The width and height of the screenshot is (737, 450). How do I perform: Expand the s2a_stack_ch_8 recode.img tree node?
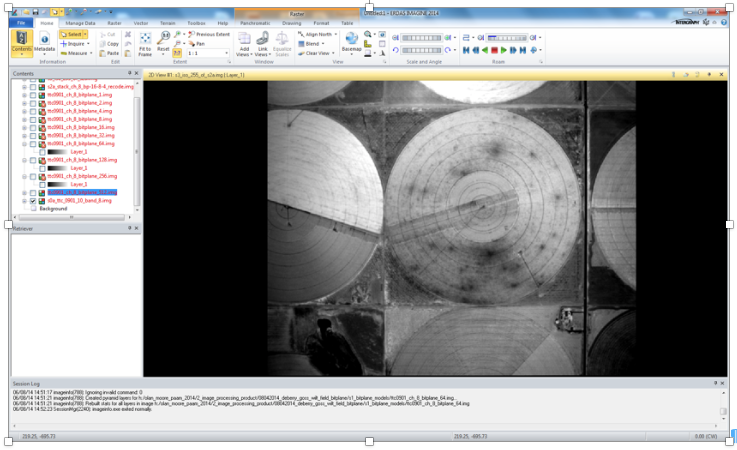pyautogui.click(x=24, y=87)
